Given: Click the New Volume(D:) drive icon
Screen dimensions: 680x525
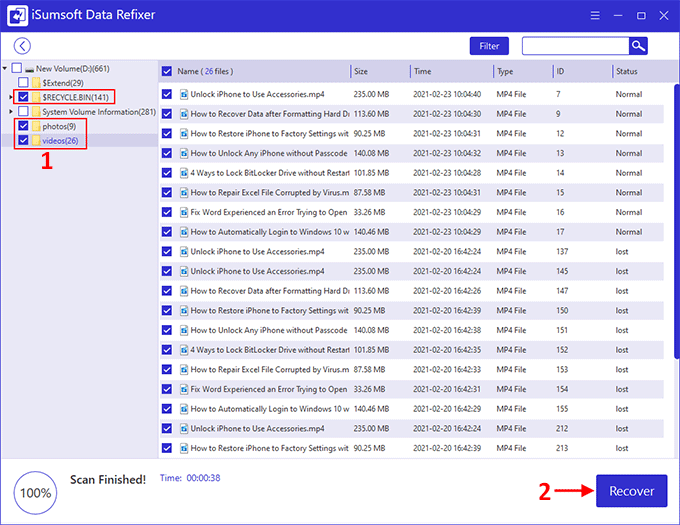Looking at the screenshot, I should point(29,69).
